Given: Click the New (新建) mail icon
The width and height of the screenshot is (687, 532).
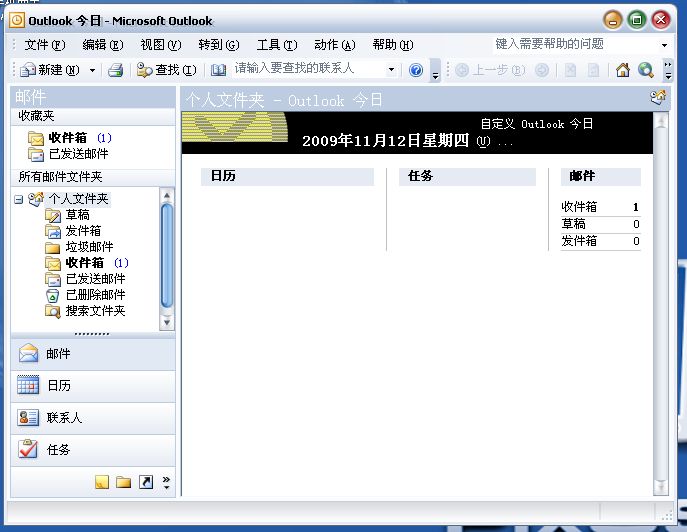Looking at the screenshot, I should [28, 70].
